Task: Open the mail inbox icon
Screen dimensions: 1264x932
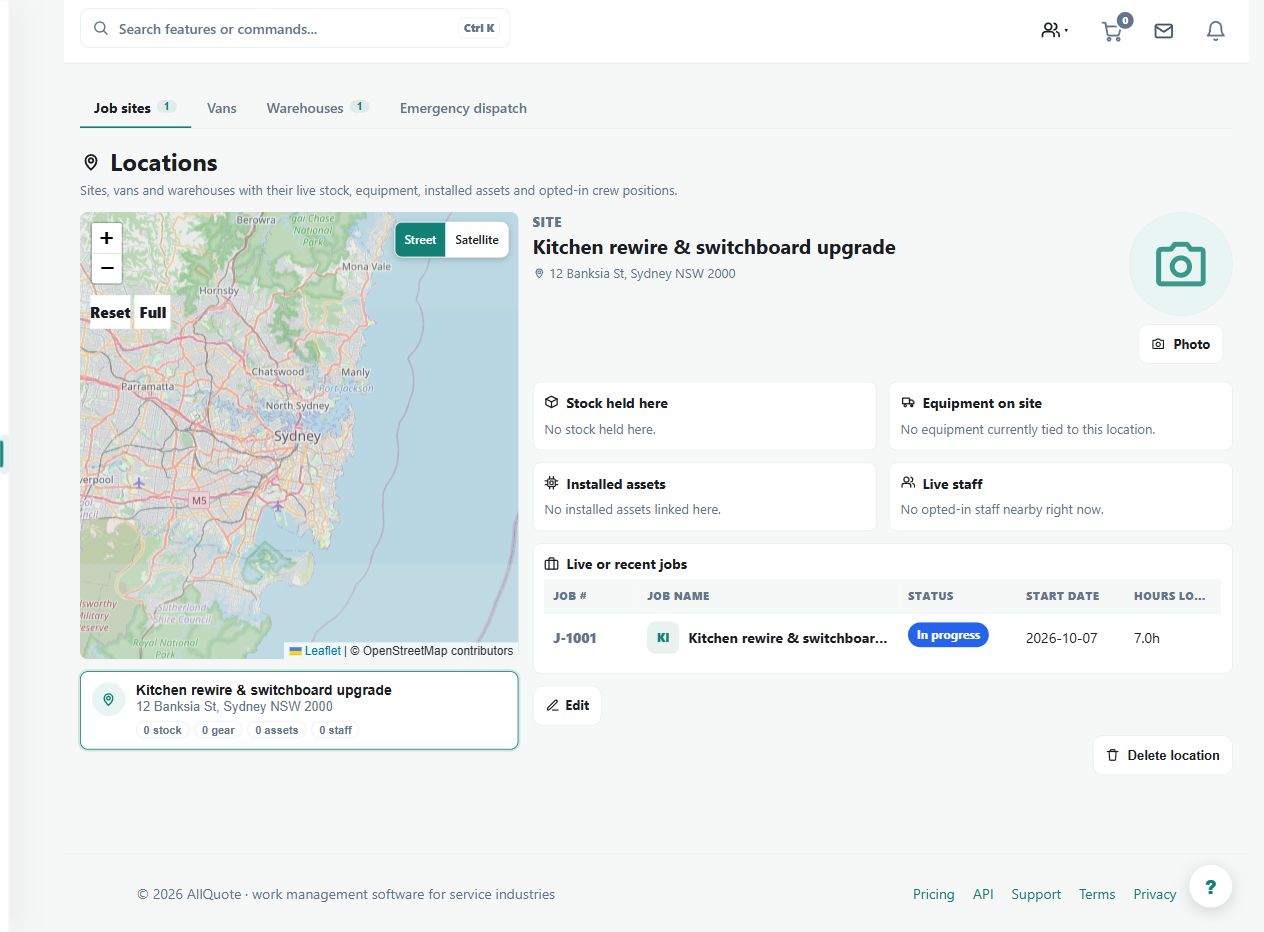Action: [x=1163, y=31]
